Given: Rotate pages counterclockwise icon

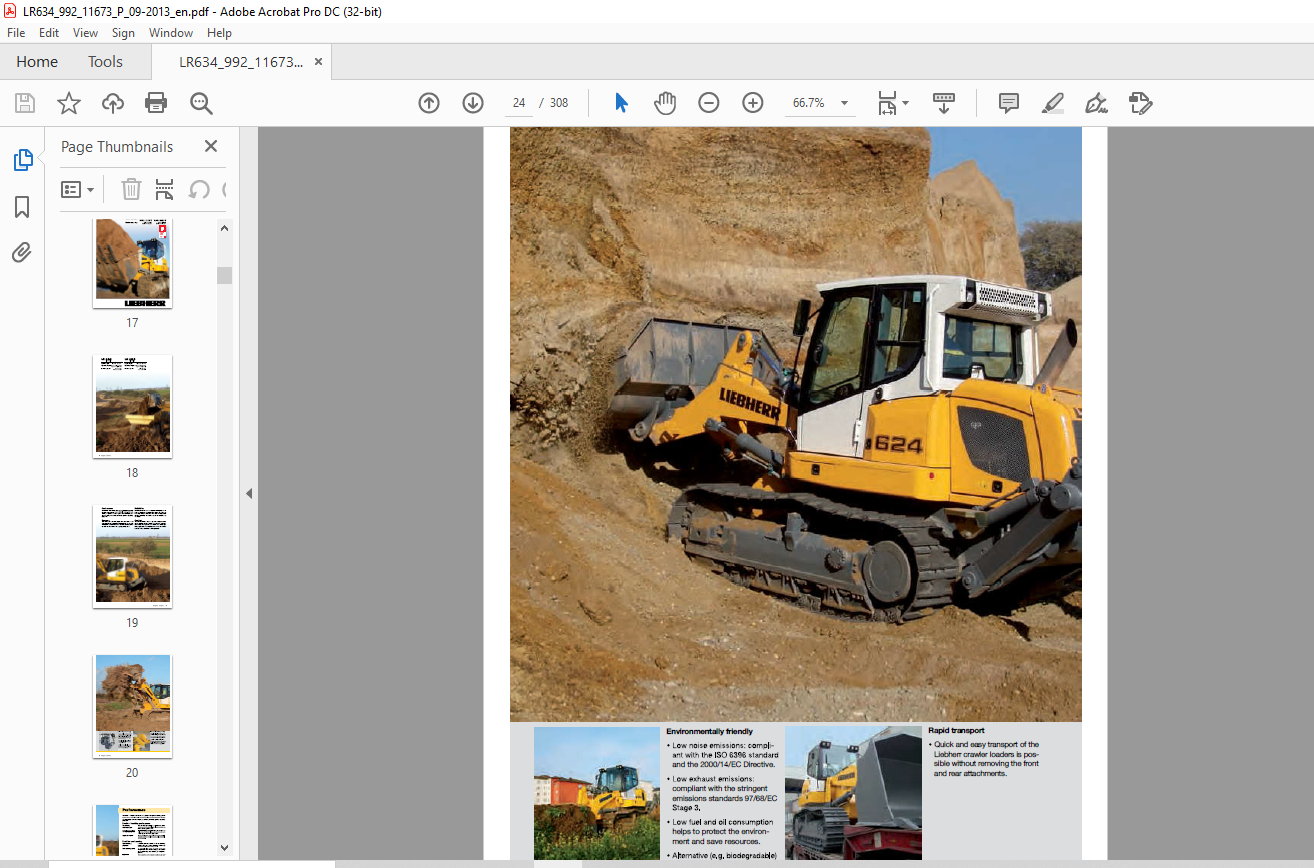Looking at the screenshot, I should coord(199,189).
